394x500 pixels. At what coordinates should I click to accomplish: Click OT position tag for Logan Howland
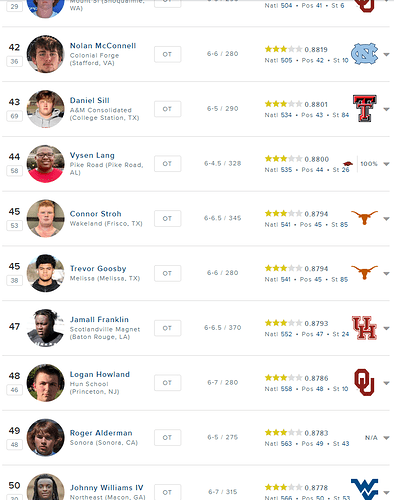(x=167, y=383)
